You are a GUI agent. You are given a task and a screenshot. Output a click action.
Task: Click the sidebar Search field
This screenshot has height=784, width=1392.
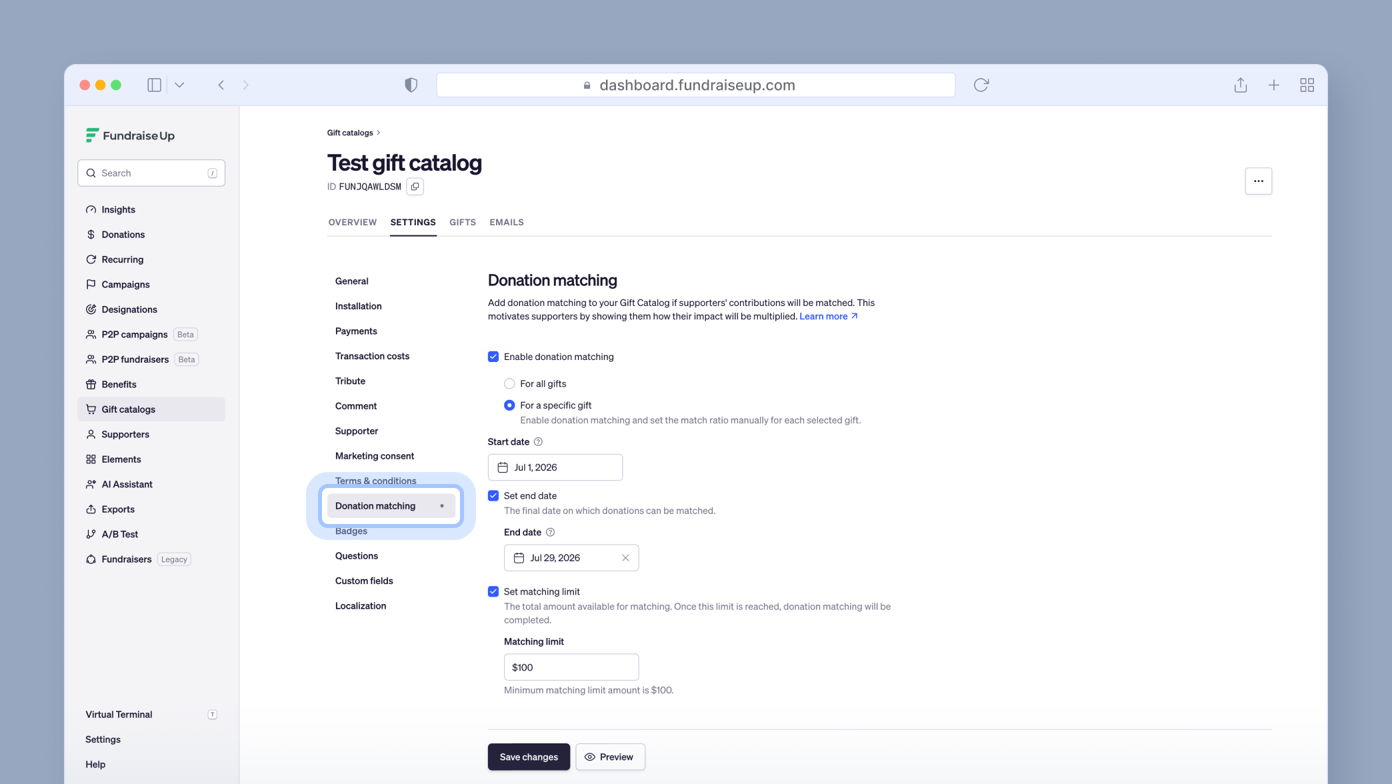coord(151,173)
